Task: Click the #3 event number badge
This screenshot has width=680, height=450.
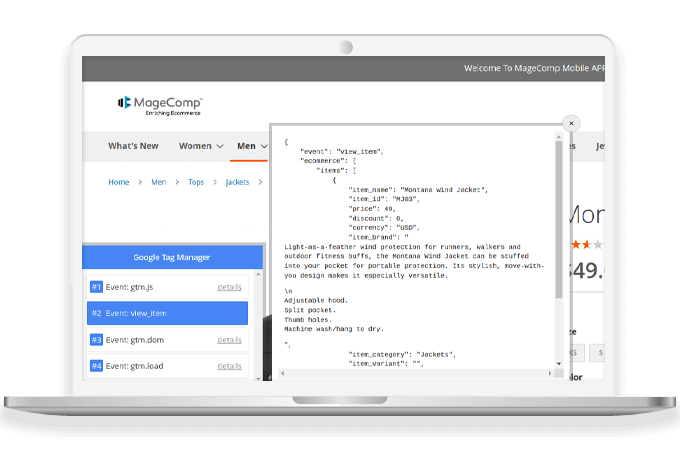Action: [96, 340]
